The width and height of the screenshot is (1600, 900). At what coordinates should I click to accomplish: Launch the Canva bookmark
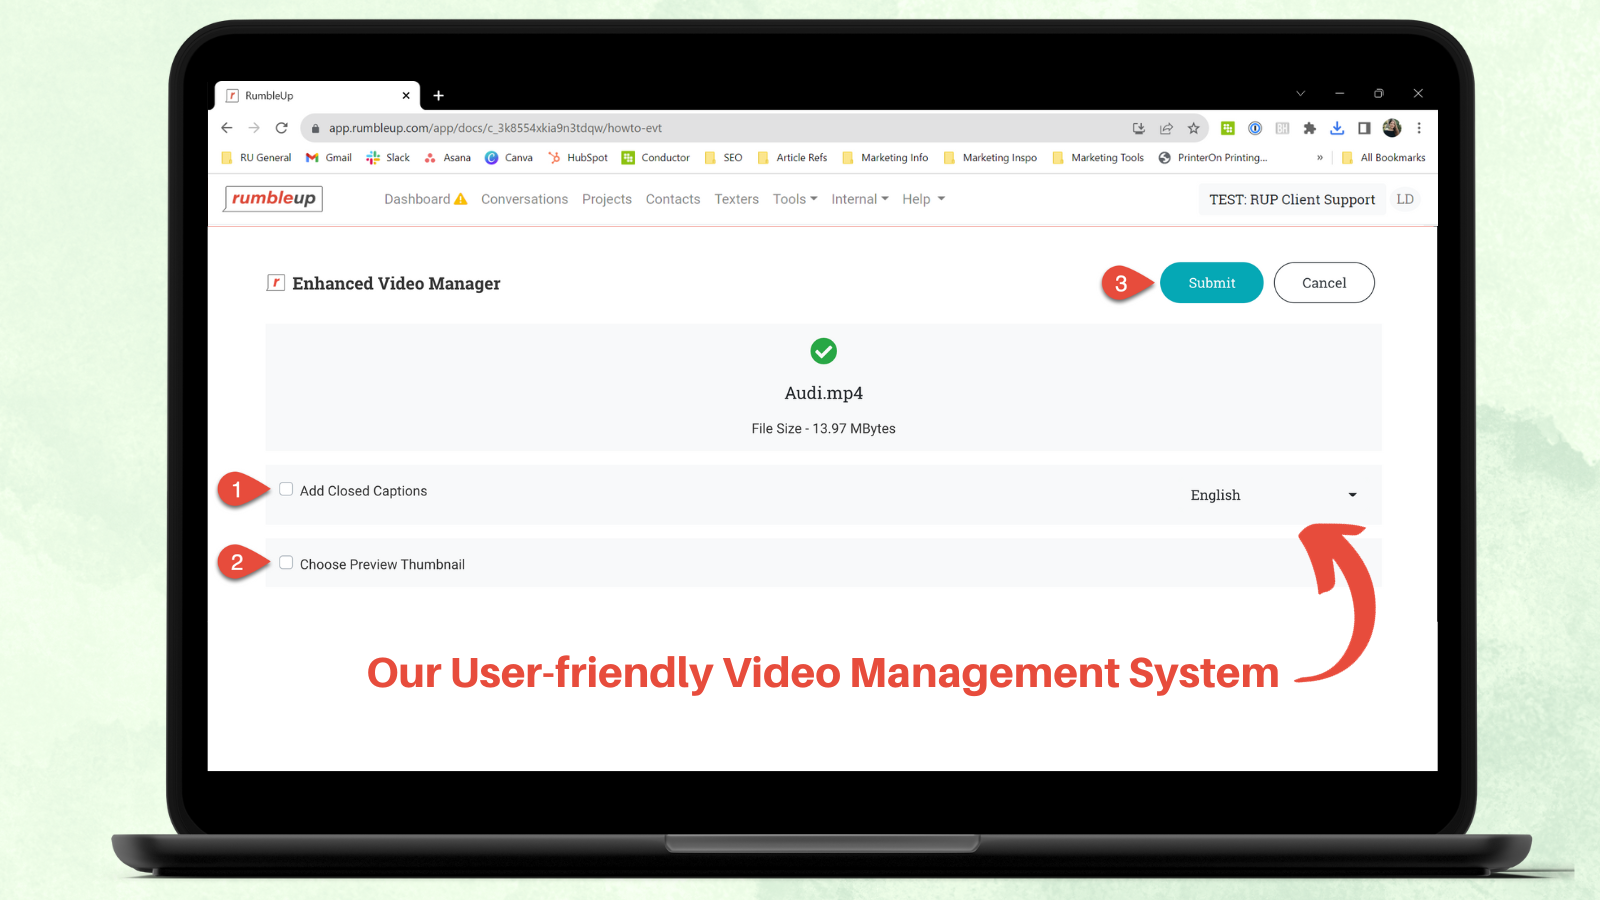(509, 157)
